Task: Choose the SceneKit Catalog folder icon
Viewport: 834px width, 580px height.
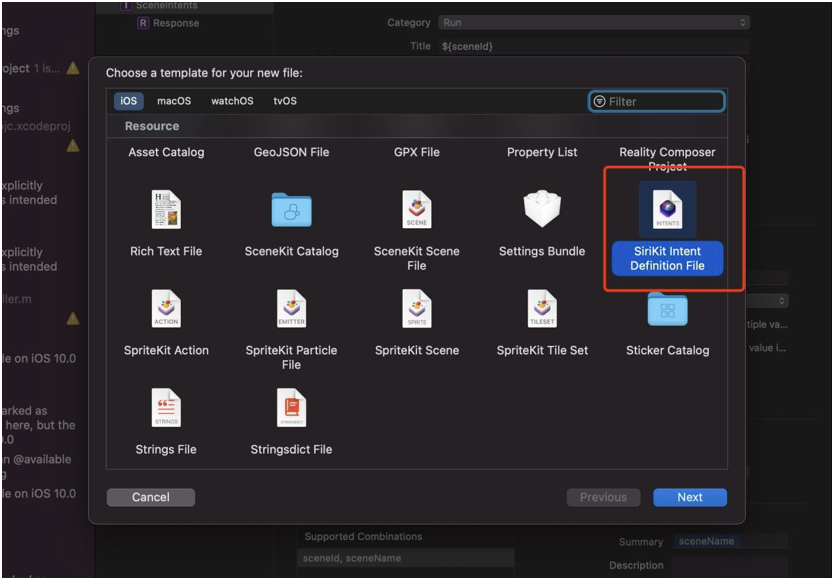Action: [291, 210]
